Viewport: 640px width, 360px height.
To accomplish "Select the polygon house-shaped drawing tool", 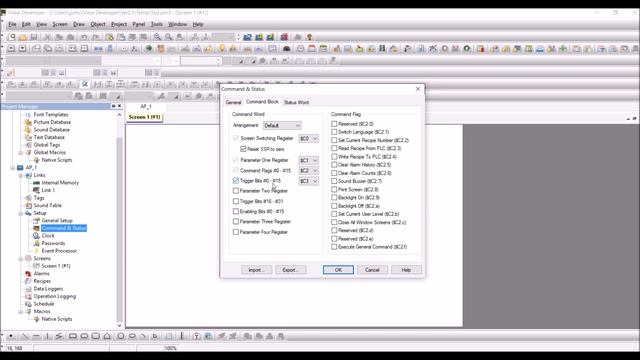I will 107,336.
